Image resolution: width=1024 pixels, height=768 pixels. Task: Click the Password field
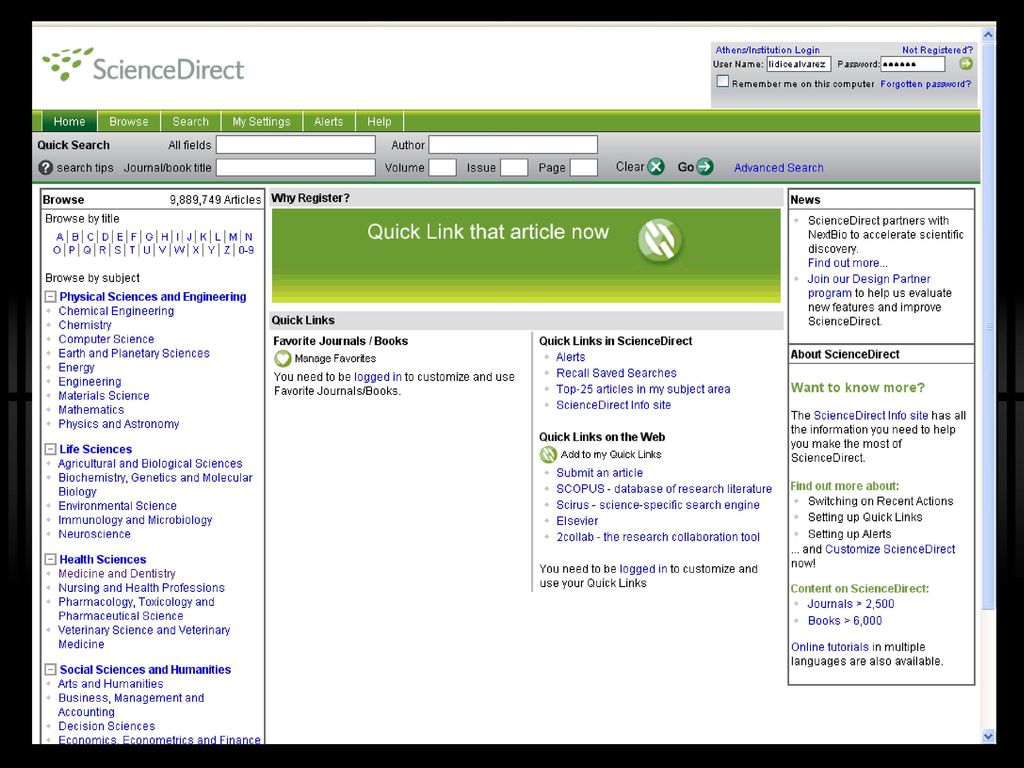pyautogui.click(x=913, y=64)
